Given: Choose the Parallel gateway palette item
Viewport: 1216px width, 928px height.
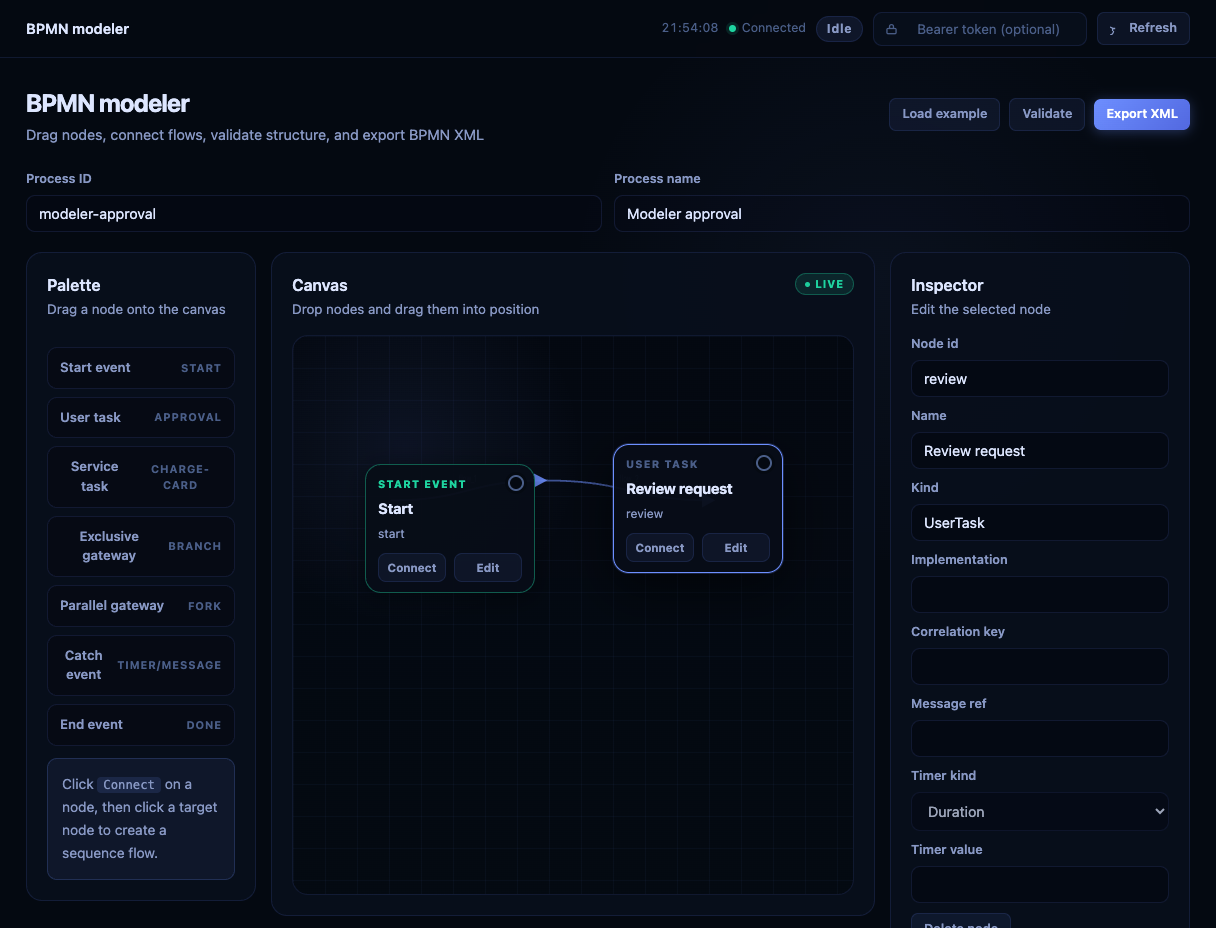Looking at the screenshot, I should [141, 606].
